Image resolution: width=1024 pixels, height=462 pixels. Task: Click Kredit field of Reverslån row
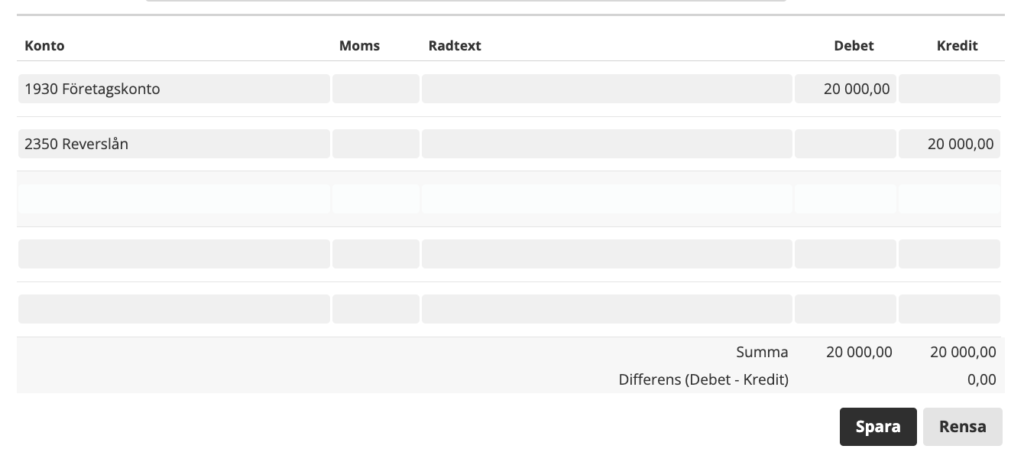coord(949,144)
